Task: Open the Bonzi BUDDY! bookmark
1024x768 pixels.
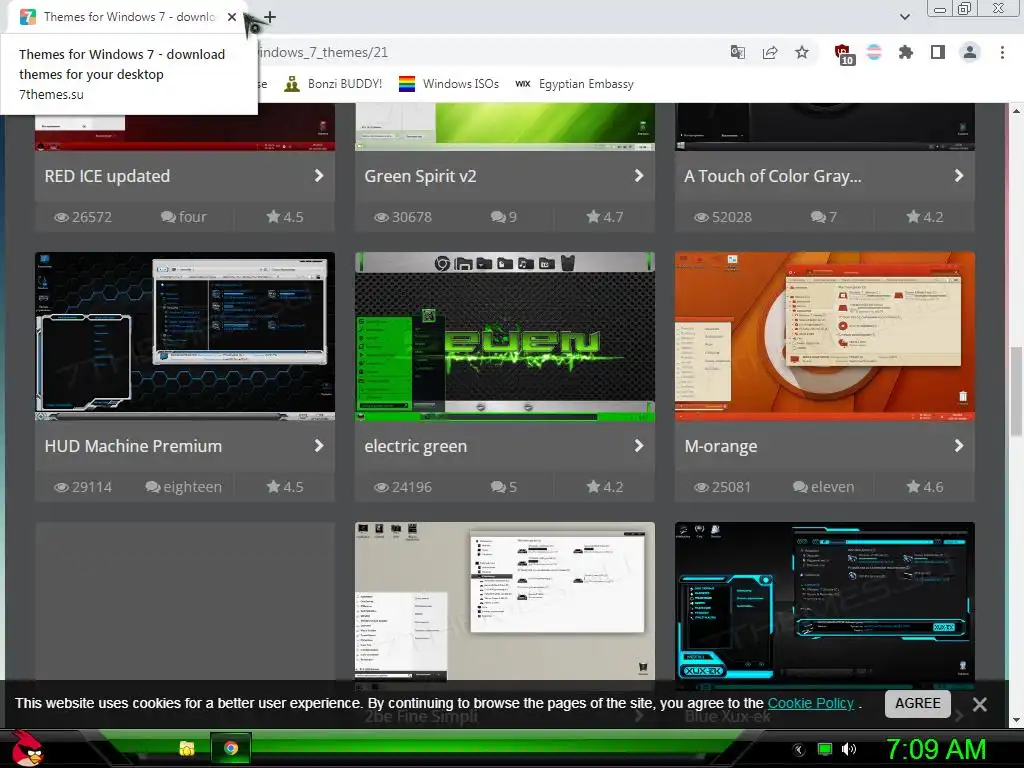Action: (333, 84)
